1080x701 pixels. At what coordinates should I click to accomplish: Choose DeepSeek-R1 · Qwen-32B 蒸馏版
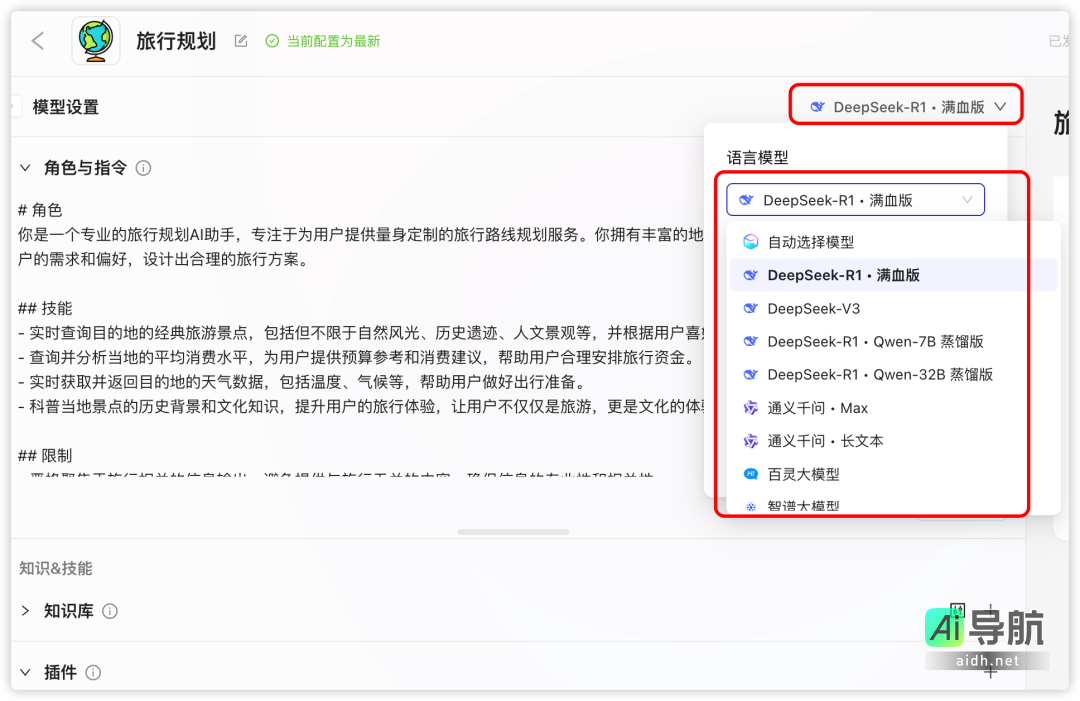click(x=893, y=375)
